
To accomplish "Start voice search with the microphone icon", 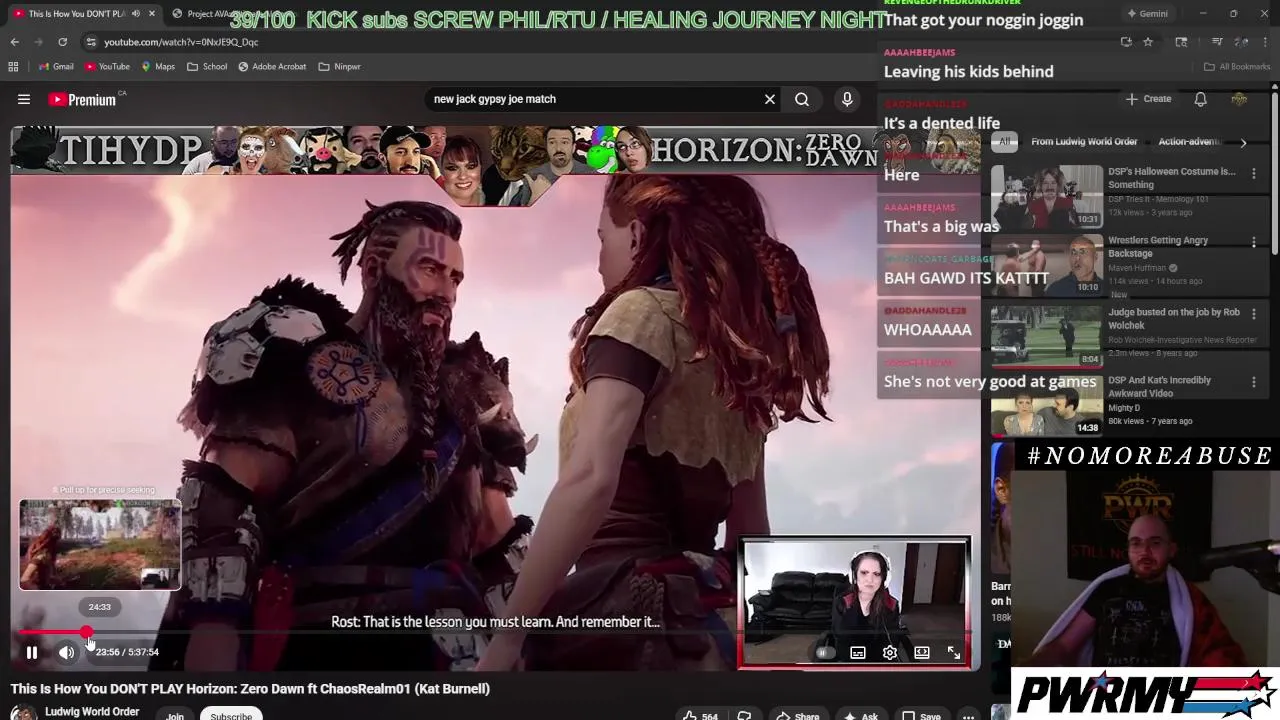I will (847, 99).
